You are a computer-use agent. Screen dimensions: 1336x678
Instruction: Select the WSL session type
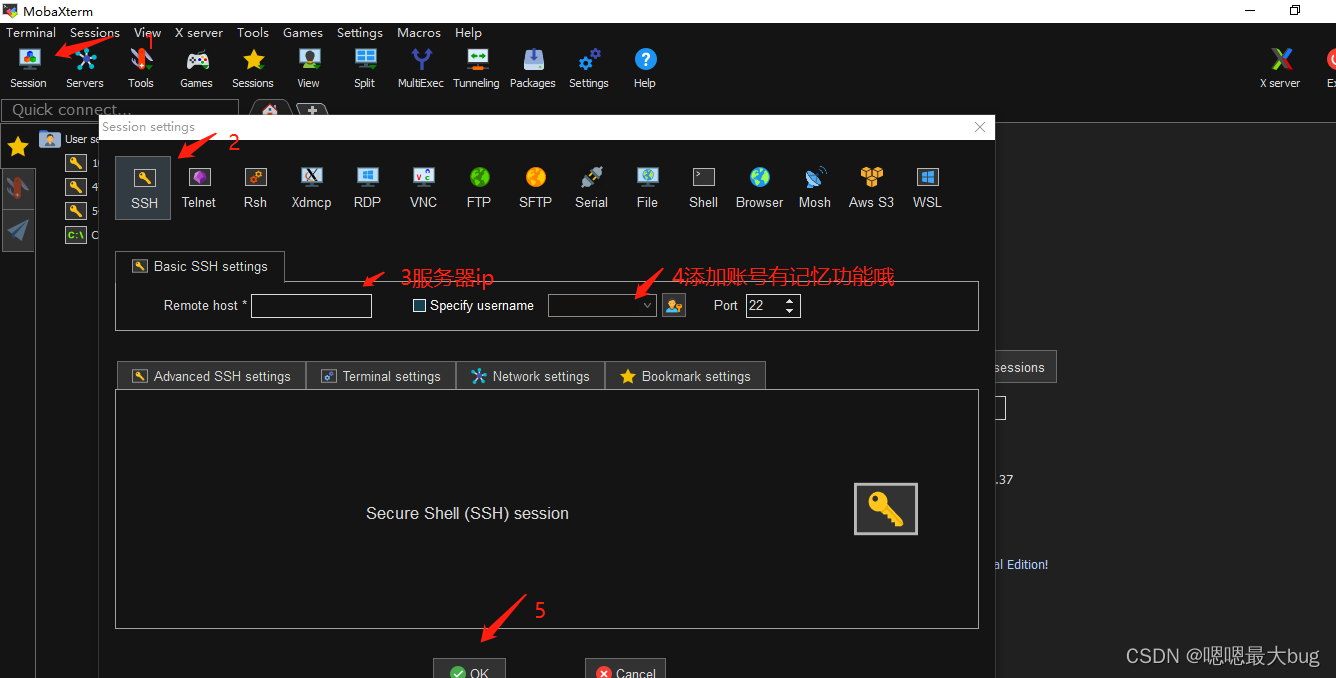[x=927, y=188]
